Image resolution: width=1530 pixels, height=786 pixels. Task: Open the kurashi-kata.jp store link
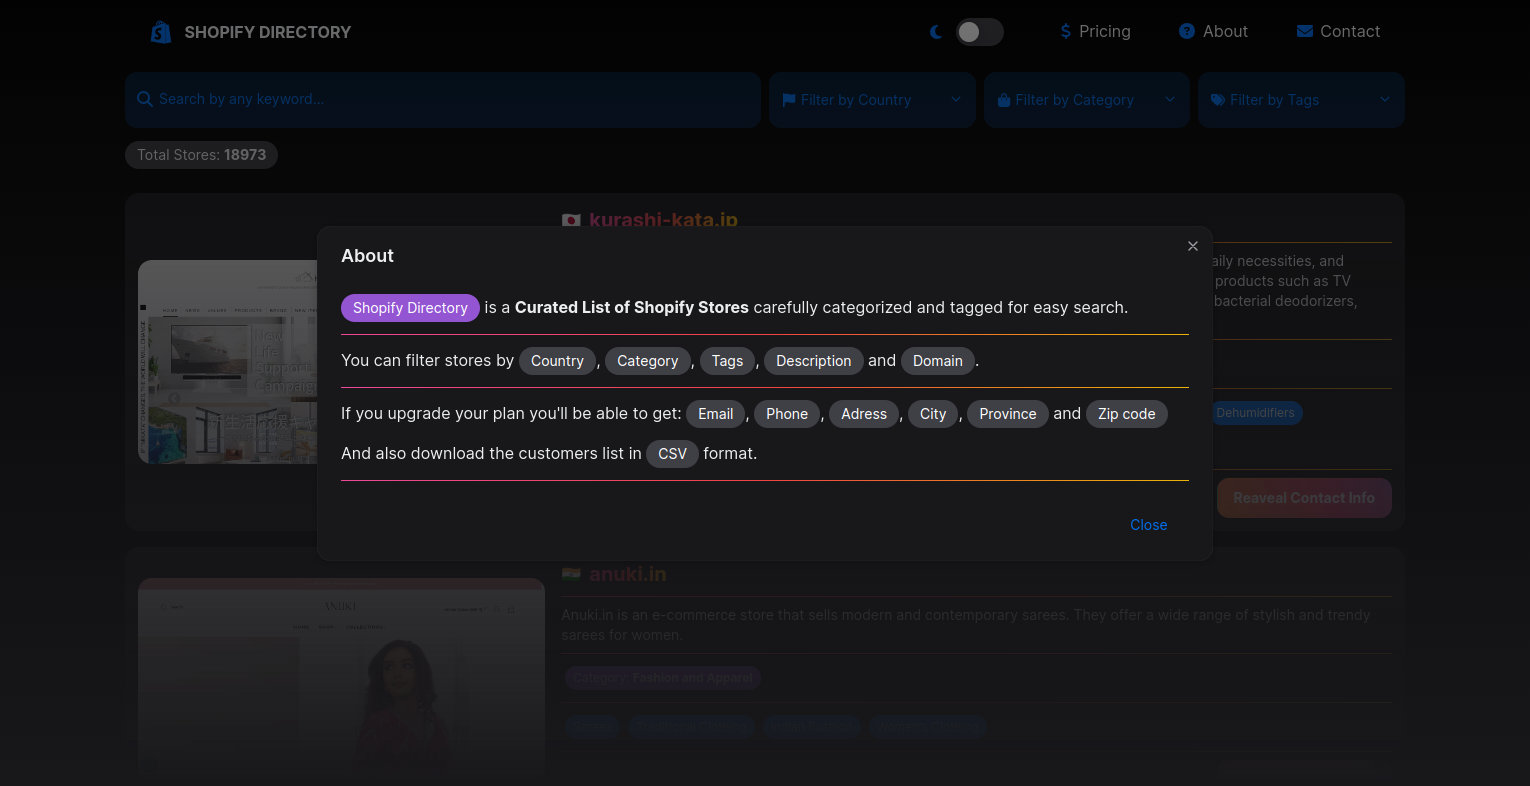coord(663,219)
